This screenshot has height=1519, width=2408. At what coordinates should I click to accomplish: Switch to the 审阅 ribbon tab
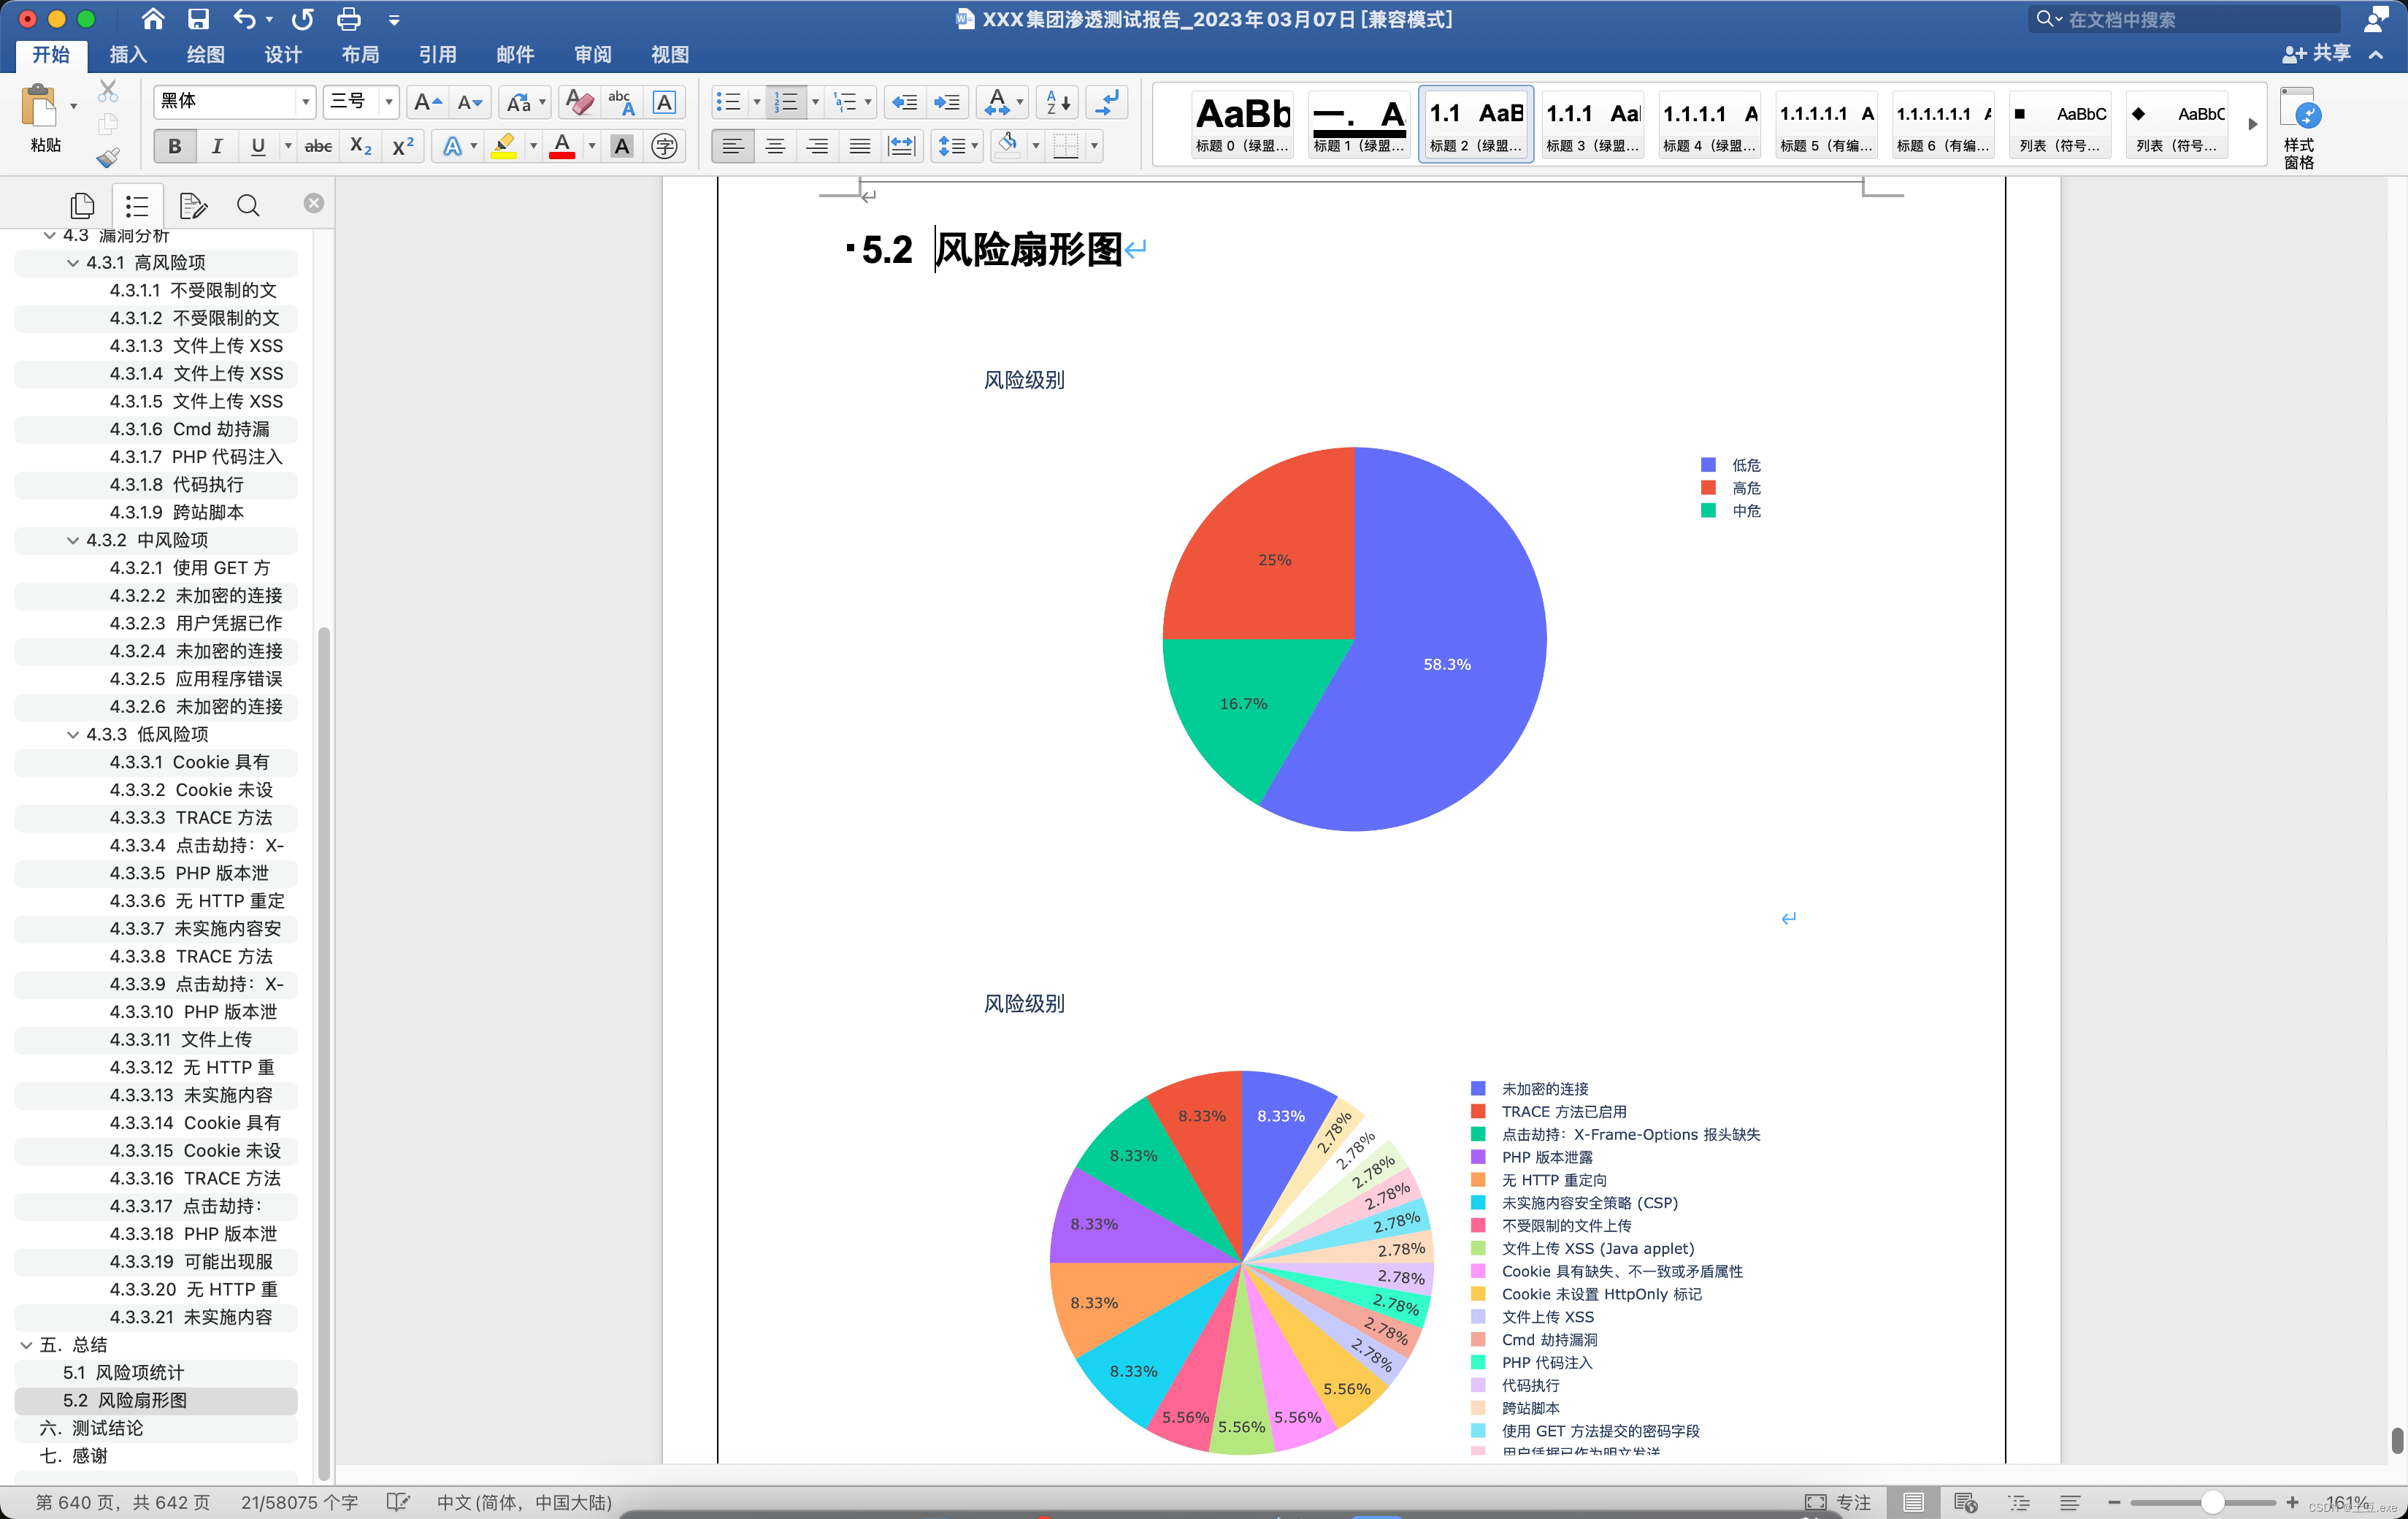[592, 55]
